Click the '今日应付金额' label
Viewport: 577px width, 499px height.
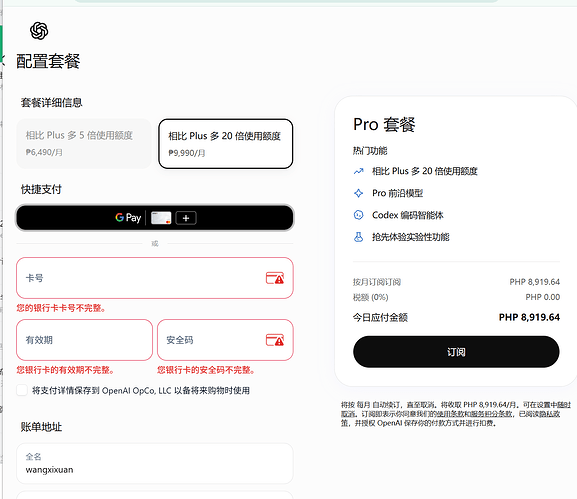(x=380, y=317)
